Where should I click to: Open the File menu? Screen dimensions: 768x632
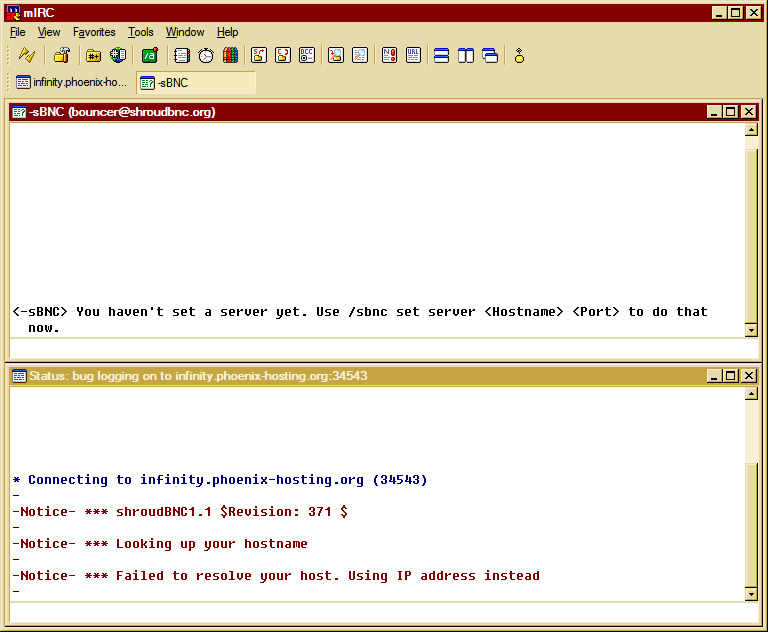[18, 32]
